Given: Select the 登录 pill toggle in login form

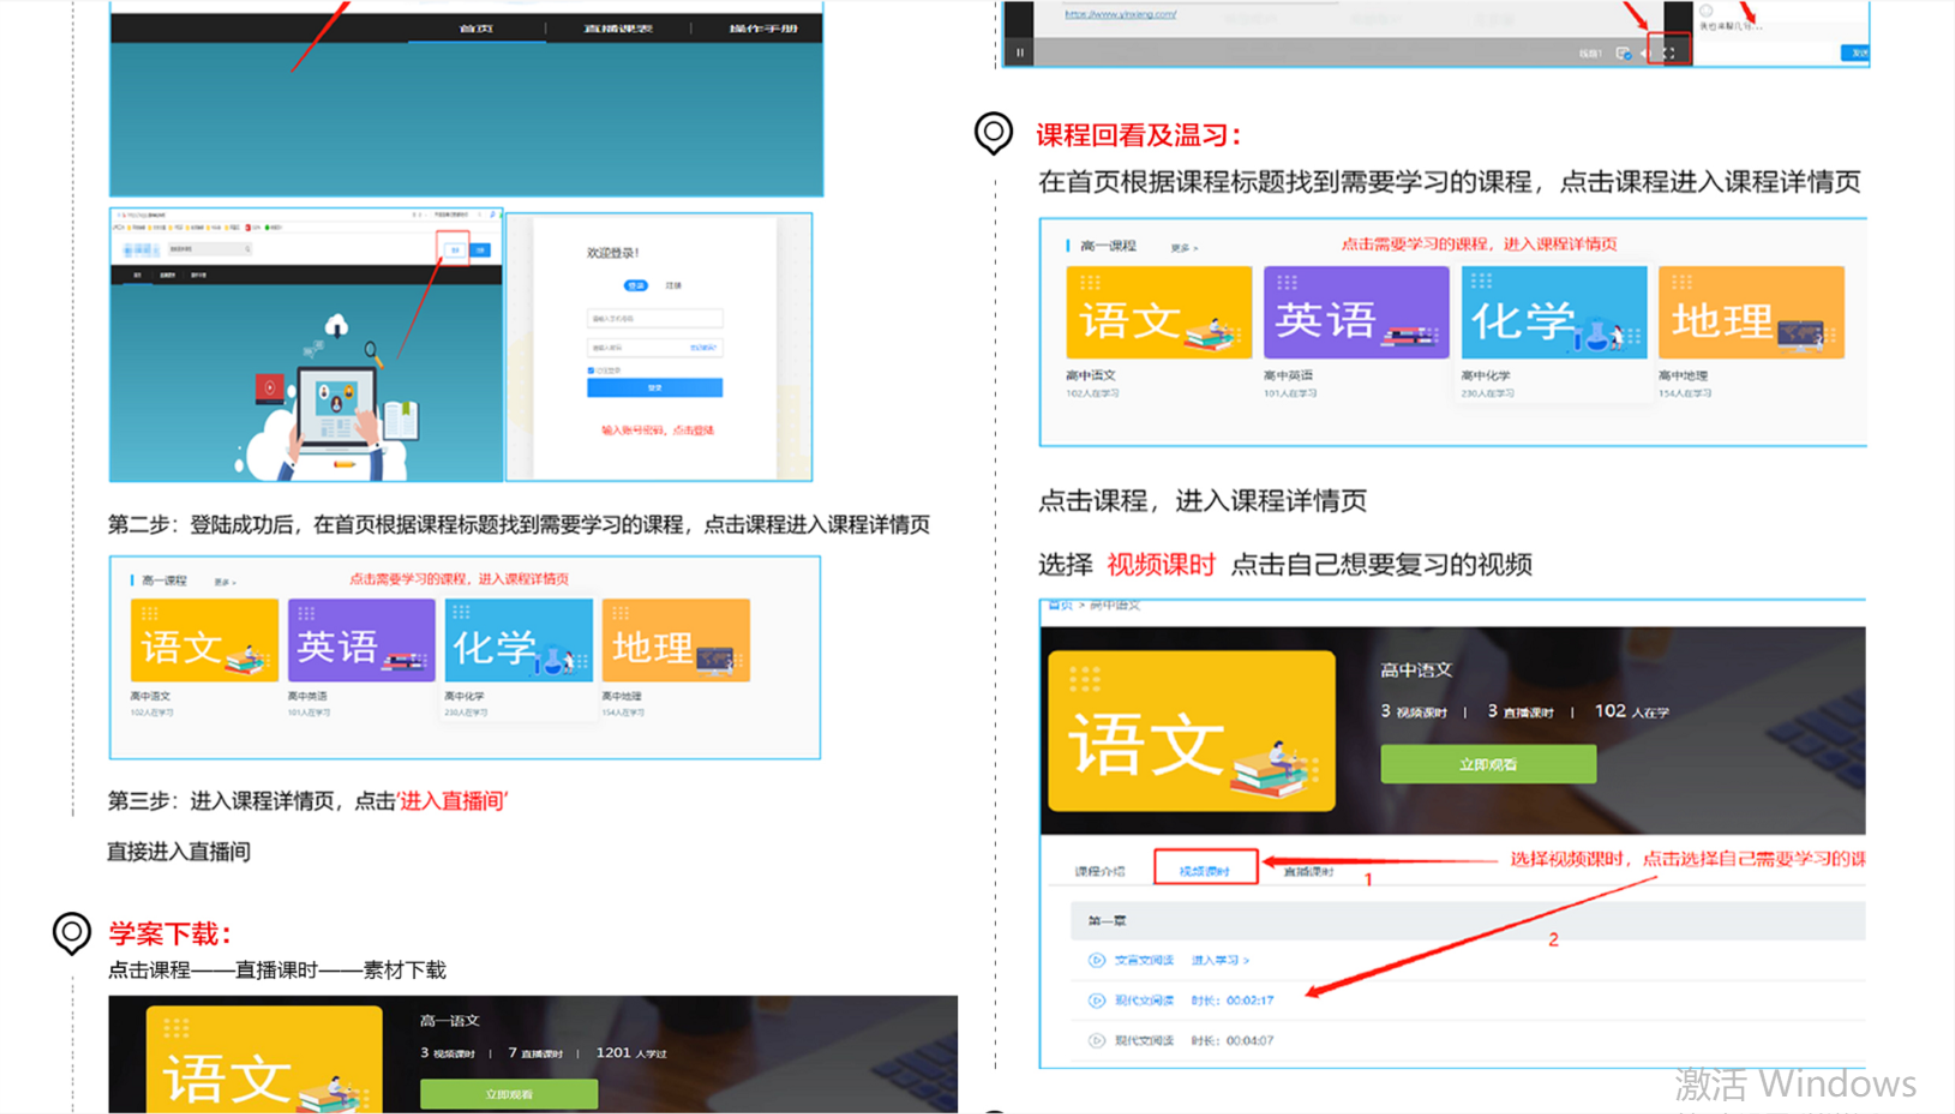Looking at the screenshot, I should click(636, 286).
